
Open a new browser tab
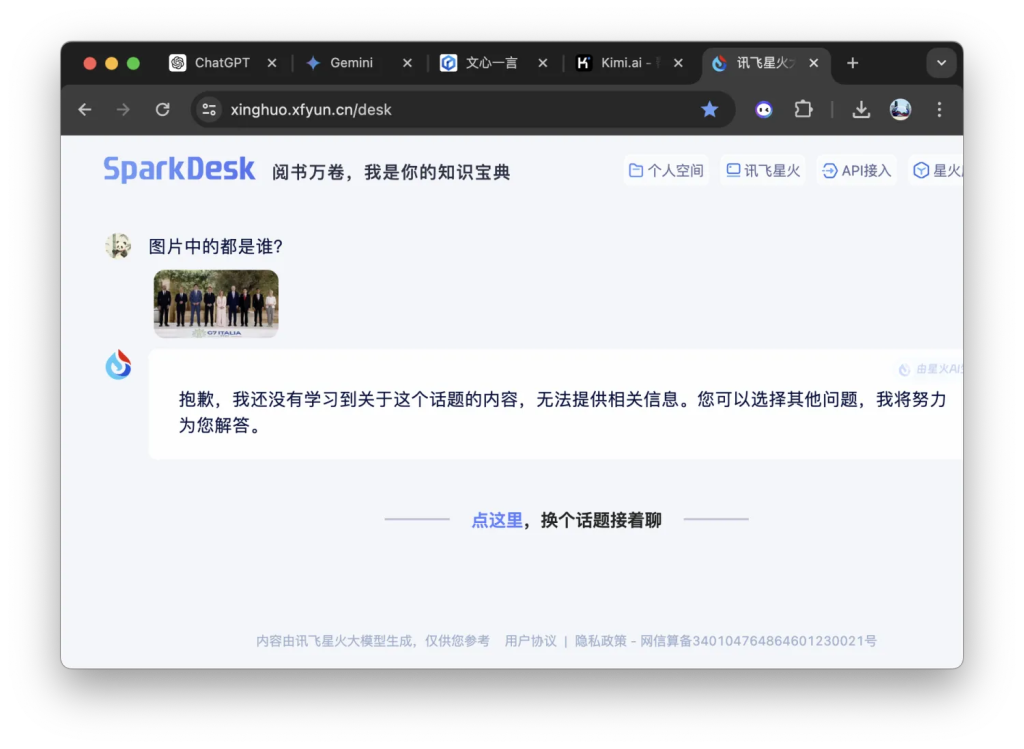852,63
